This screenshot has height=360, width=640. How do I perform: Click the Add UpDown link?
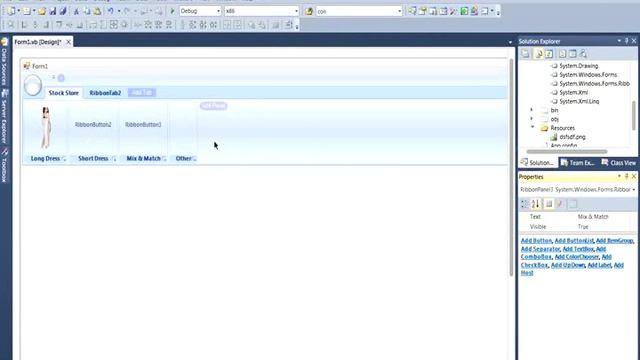(x=567, y=265)
